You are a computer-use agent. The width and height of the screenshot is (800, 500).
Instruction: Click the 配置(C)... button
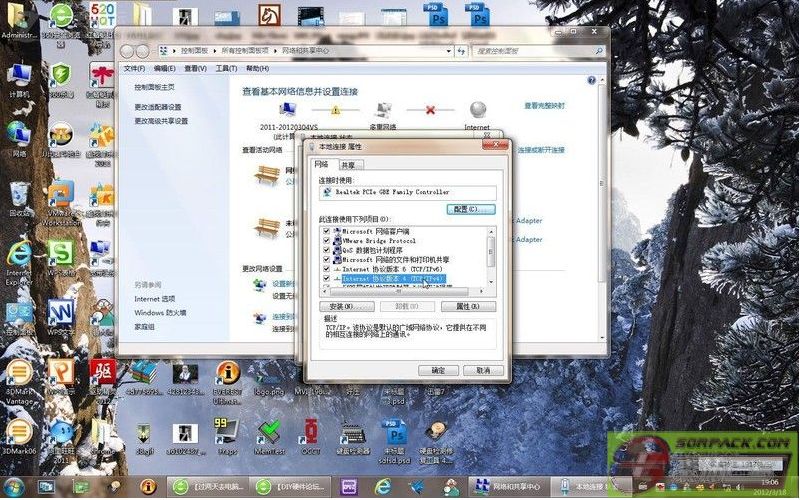(469, 209)
